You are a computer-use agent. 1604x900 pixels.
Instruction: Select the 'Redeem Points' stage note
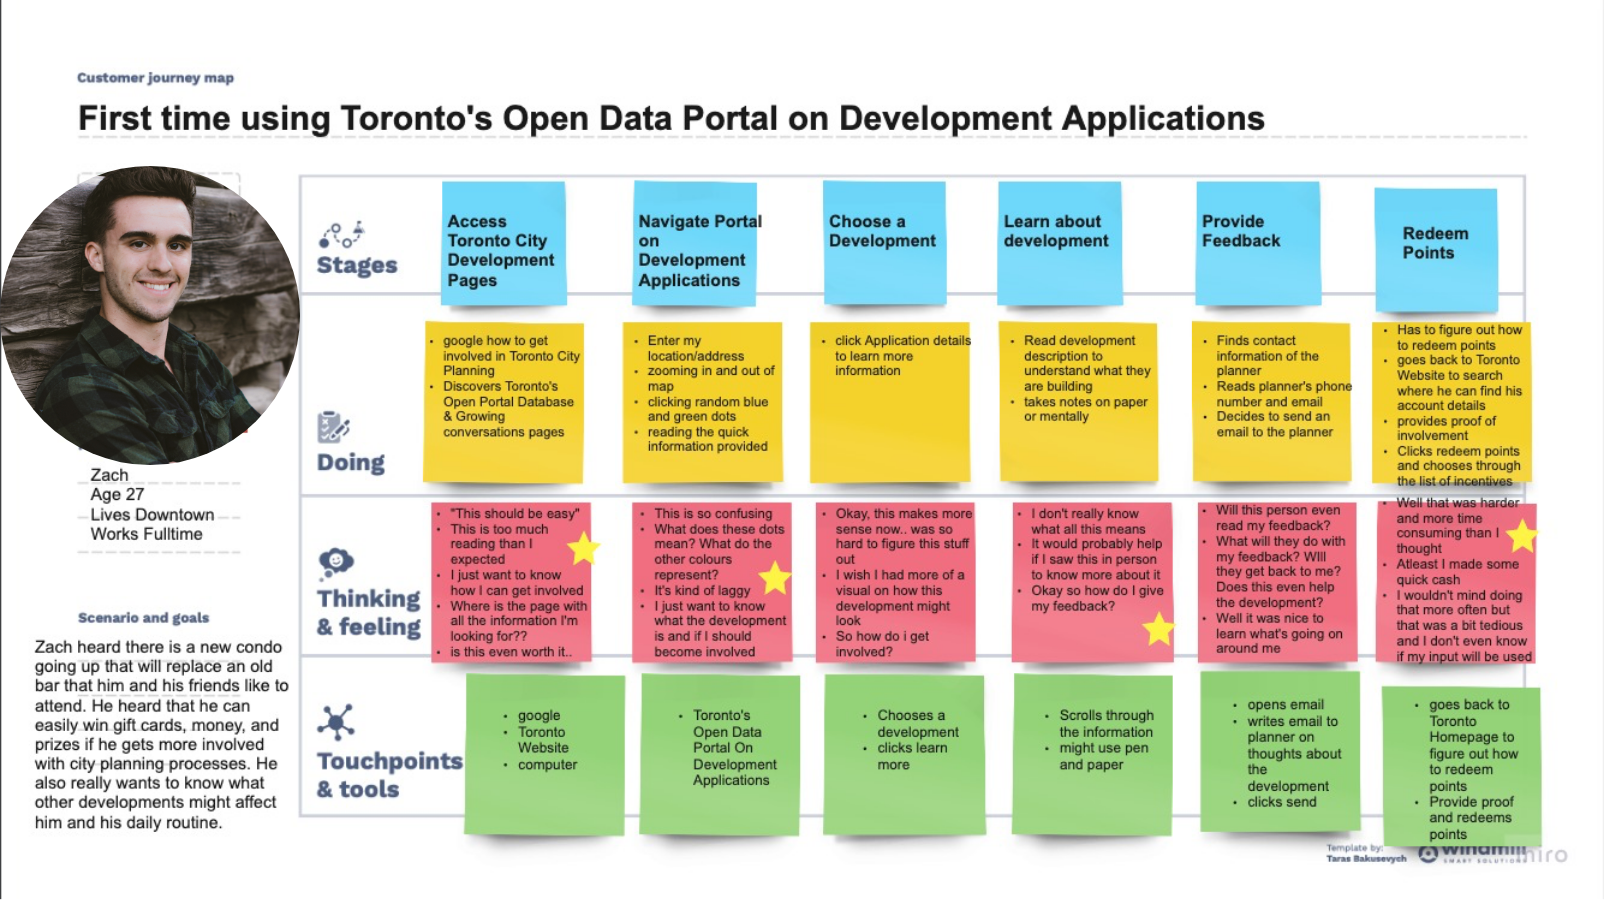[x=1436, y=250]
